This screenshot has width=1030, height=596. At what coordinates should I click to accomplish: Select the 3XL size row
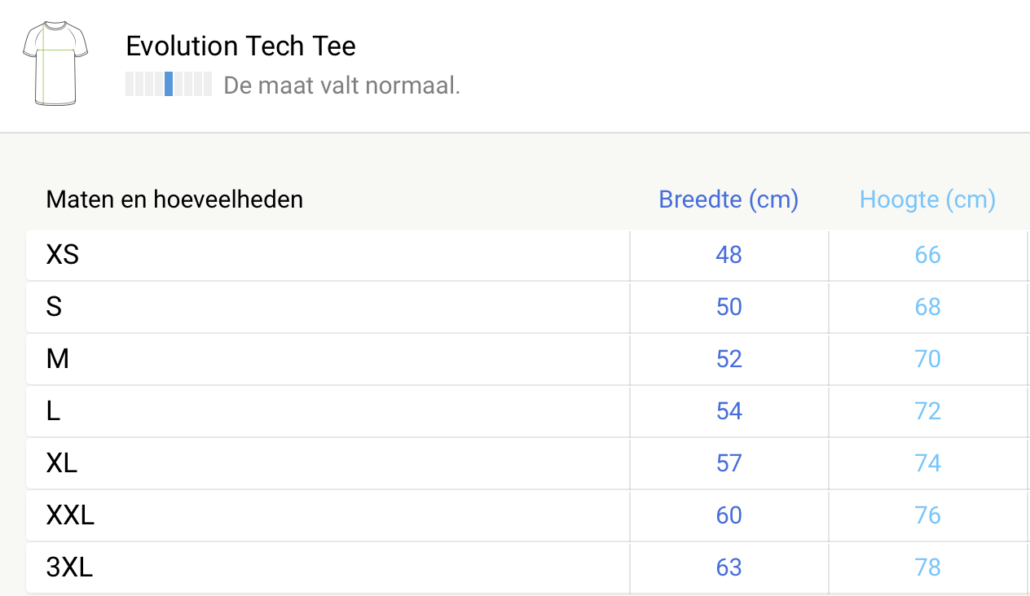point(528,568)
